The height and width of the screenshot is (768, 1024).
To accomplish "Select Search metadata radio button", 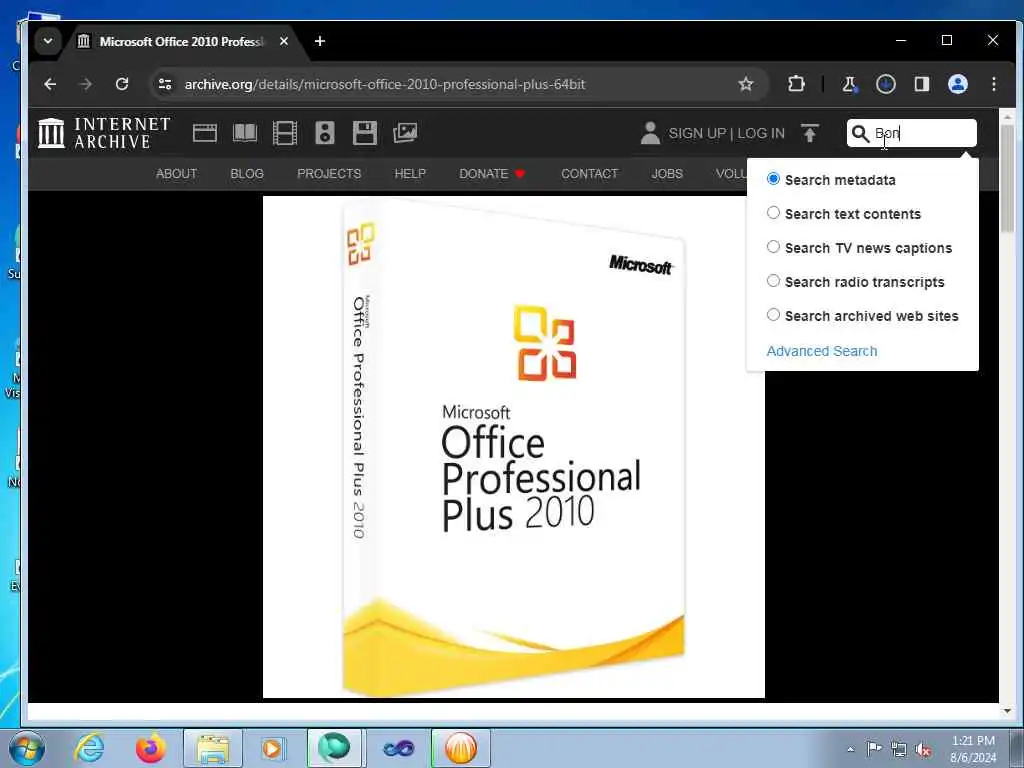I will pos(773,179).
